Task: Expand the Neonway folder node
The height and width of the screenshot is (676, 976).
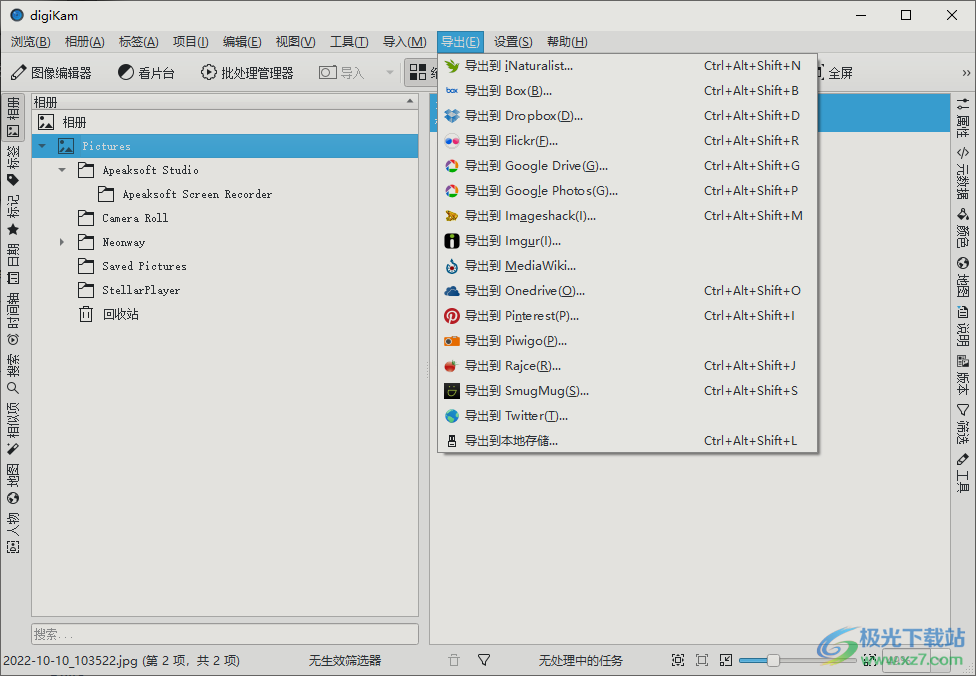Action: pyautogui.click(x=62, y=242)
